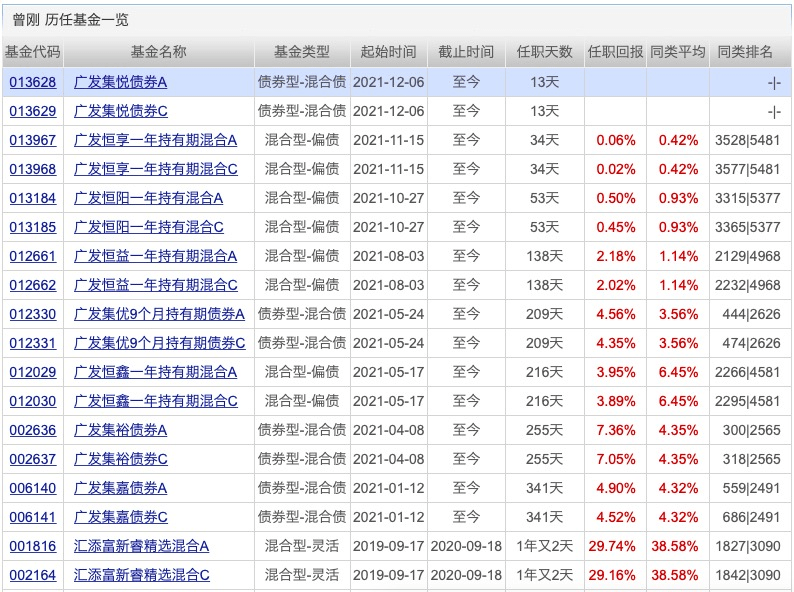Screen dimensions: 794x592
Task: Open 广发集嘉债券C fund link
Action: (x=121, y=517)
